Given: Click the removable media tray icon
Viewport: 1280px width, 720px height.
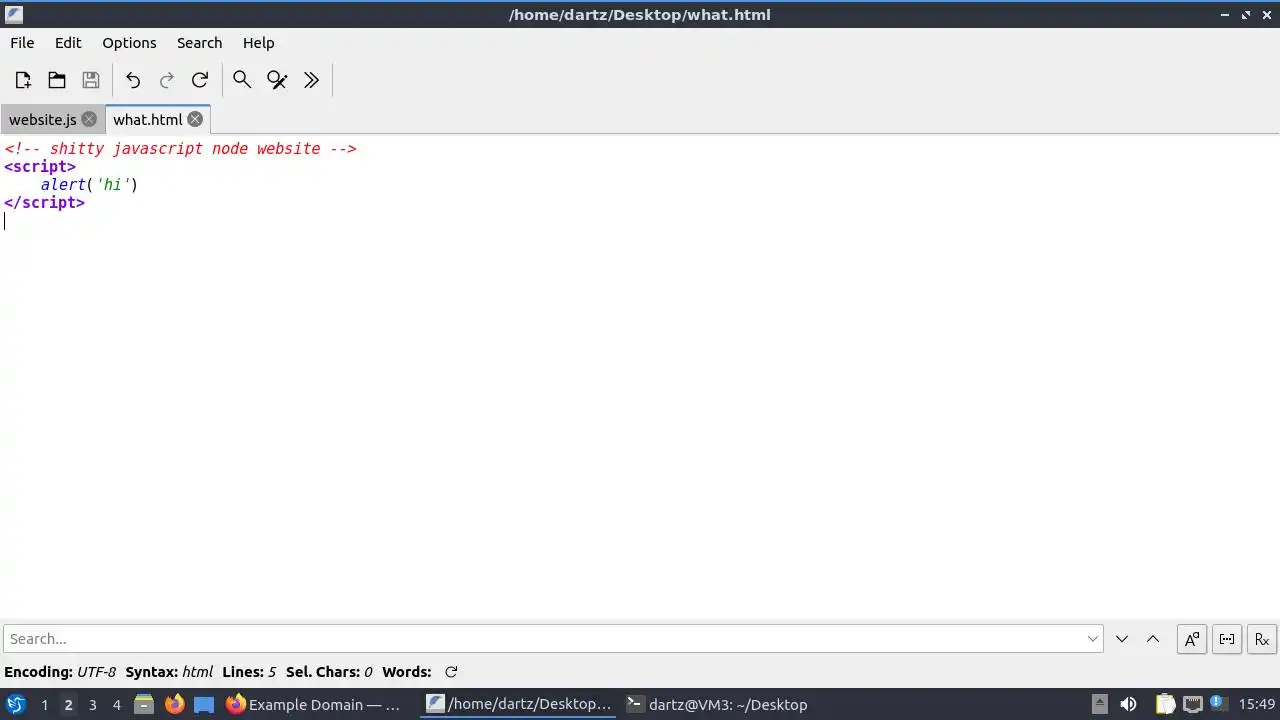Looking at the screenshot, I should click(x=1099, y=704).
